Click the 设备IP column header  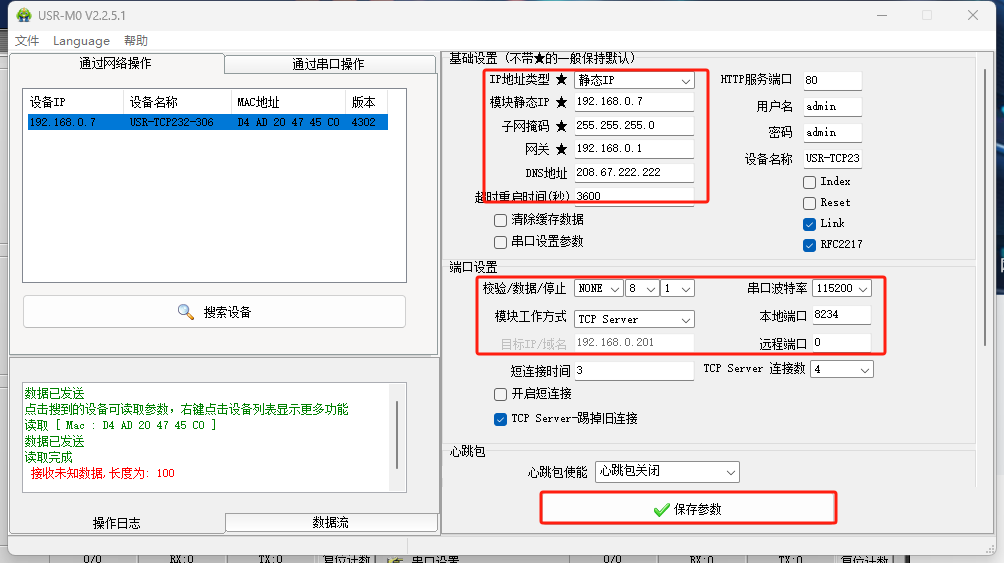(74, 102)
